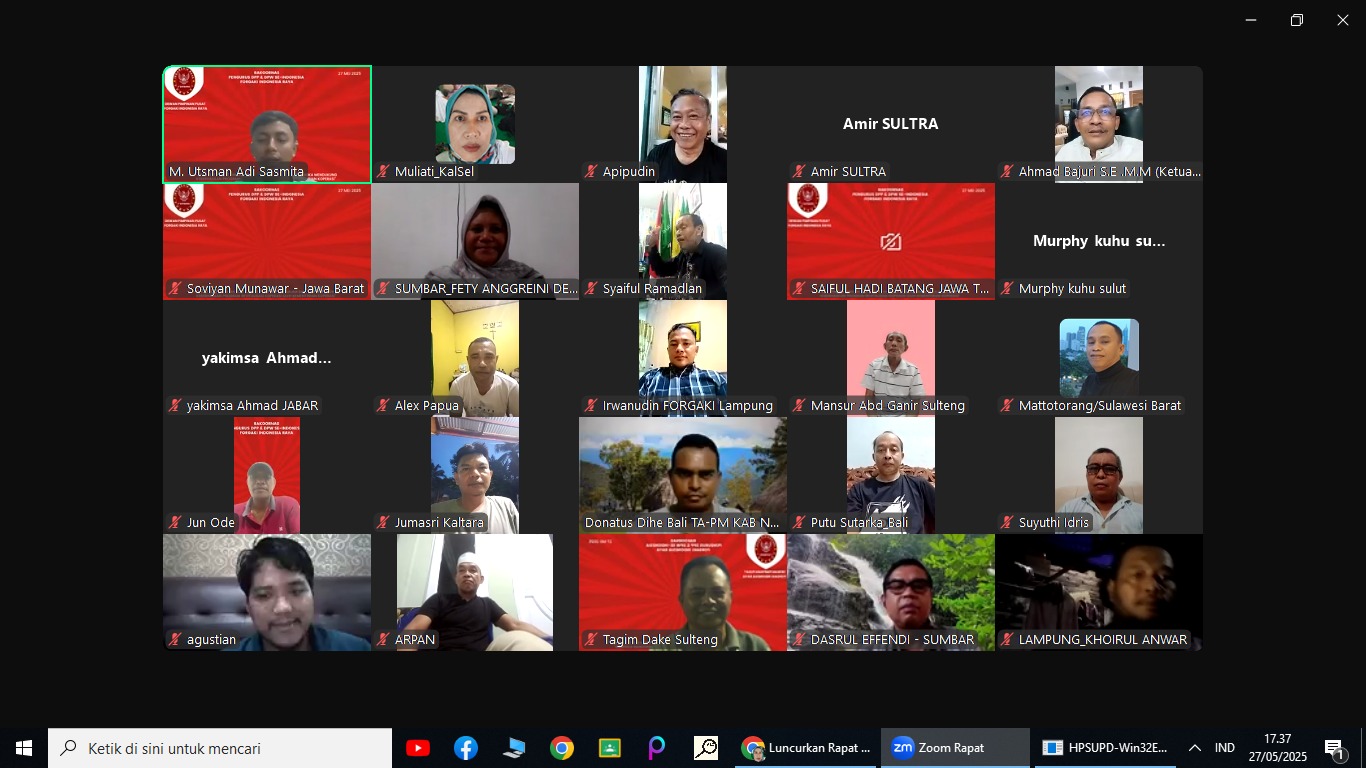
Task: Click muted mic icon on Alex Papua
Action: point(383,406)
